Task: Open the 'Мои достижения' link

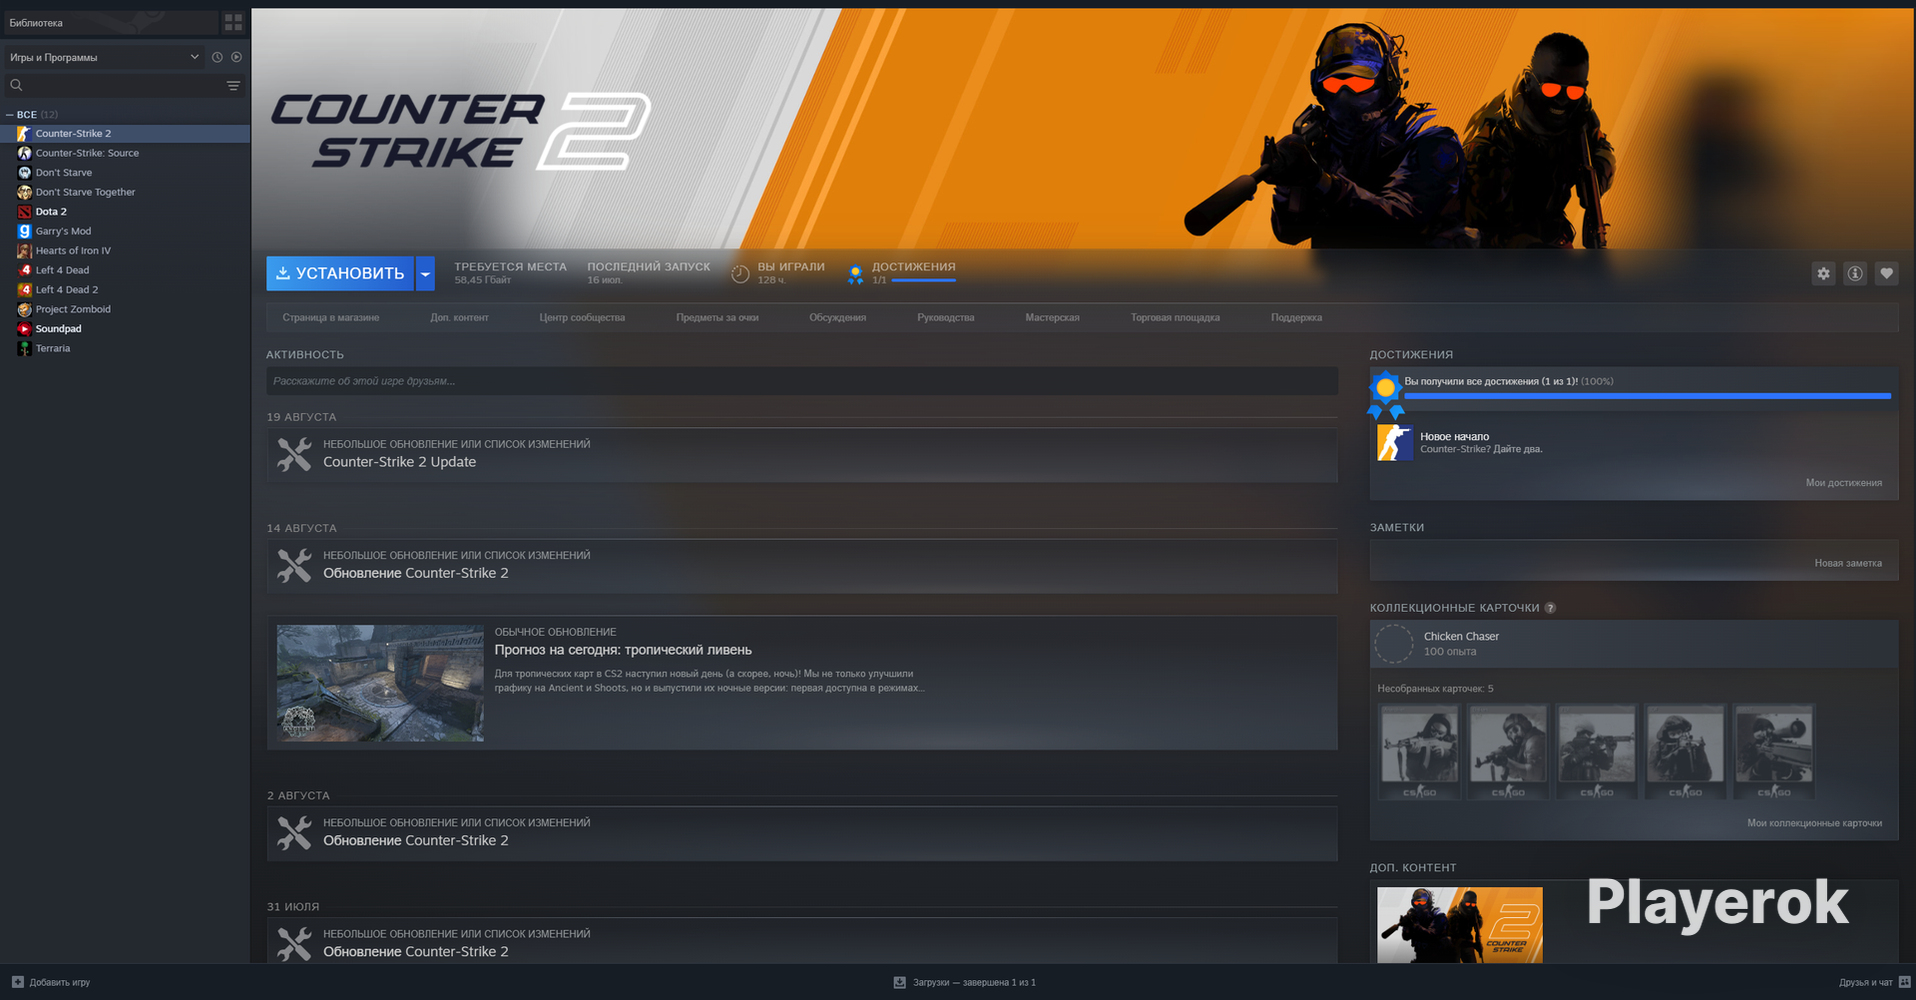Action: pos(1844,483)
